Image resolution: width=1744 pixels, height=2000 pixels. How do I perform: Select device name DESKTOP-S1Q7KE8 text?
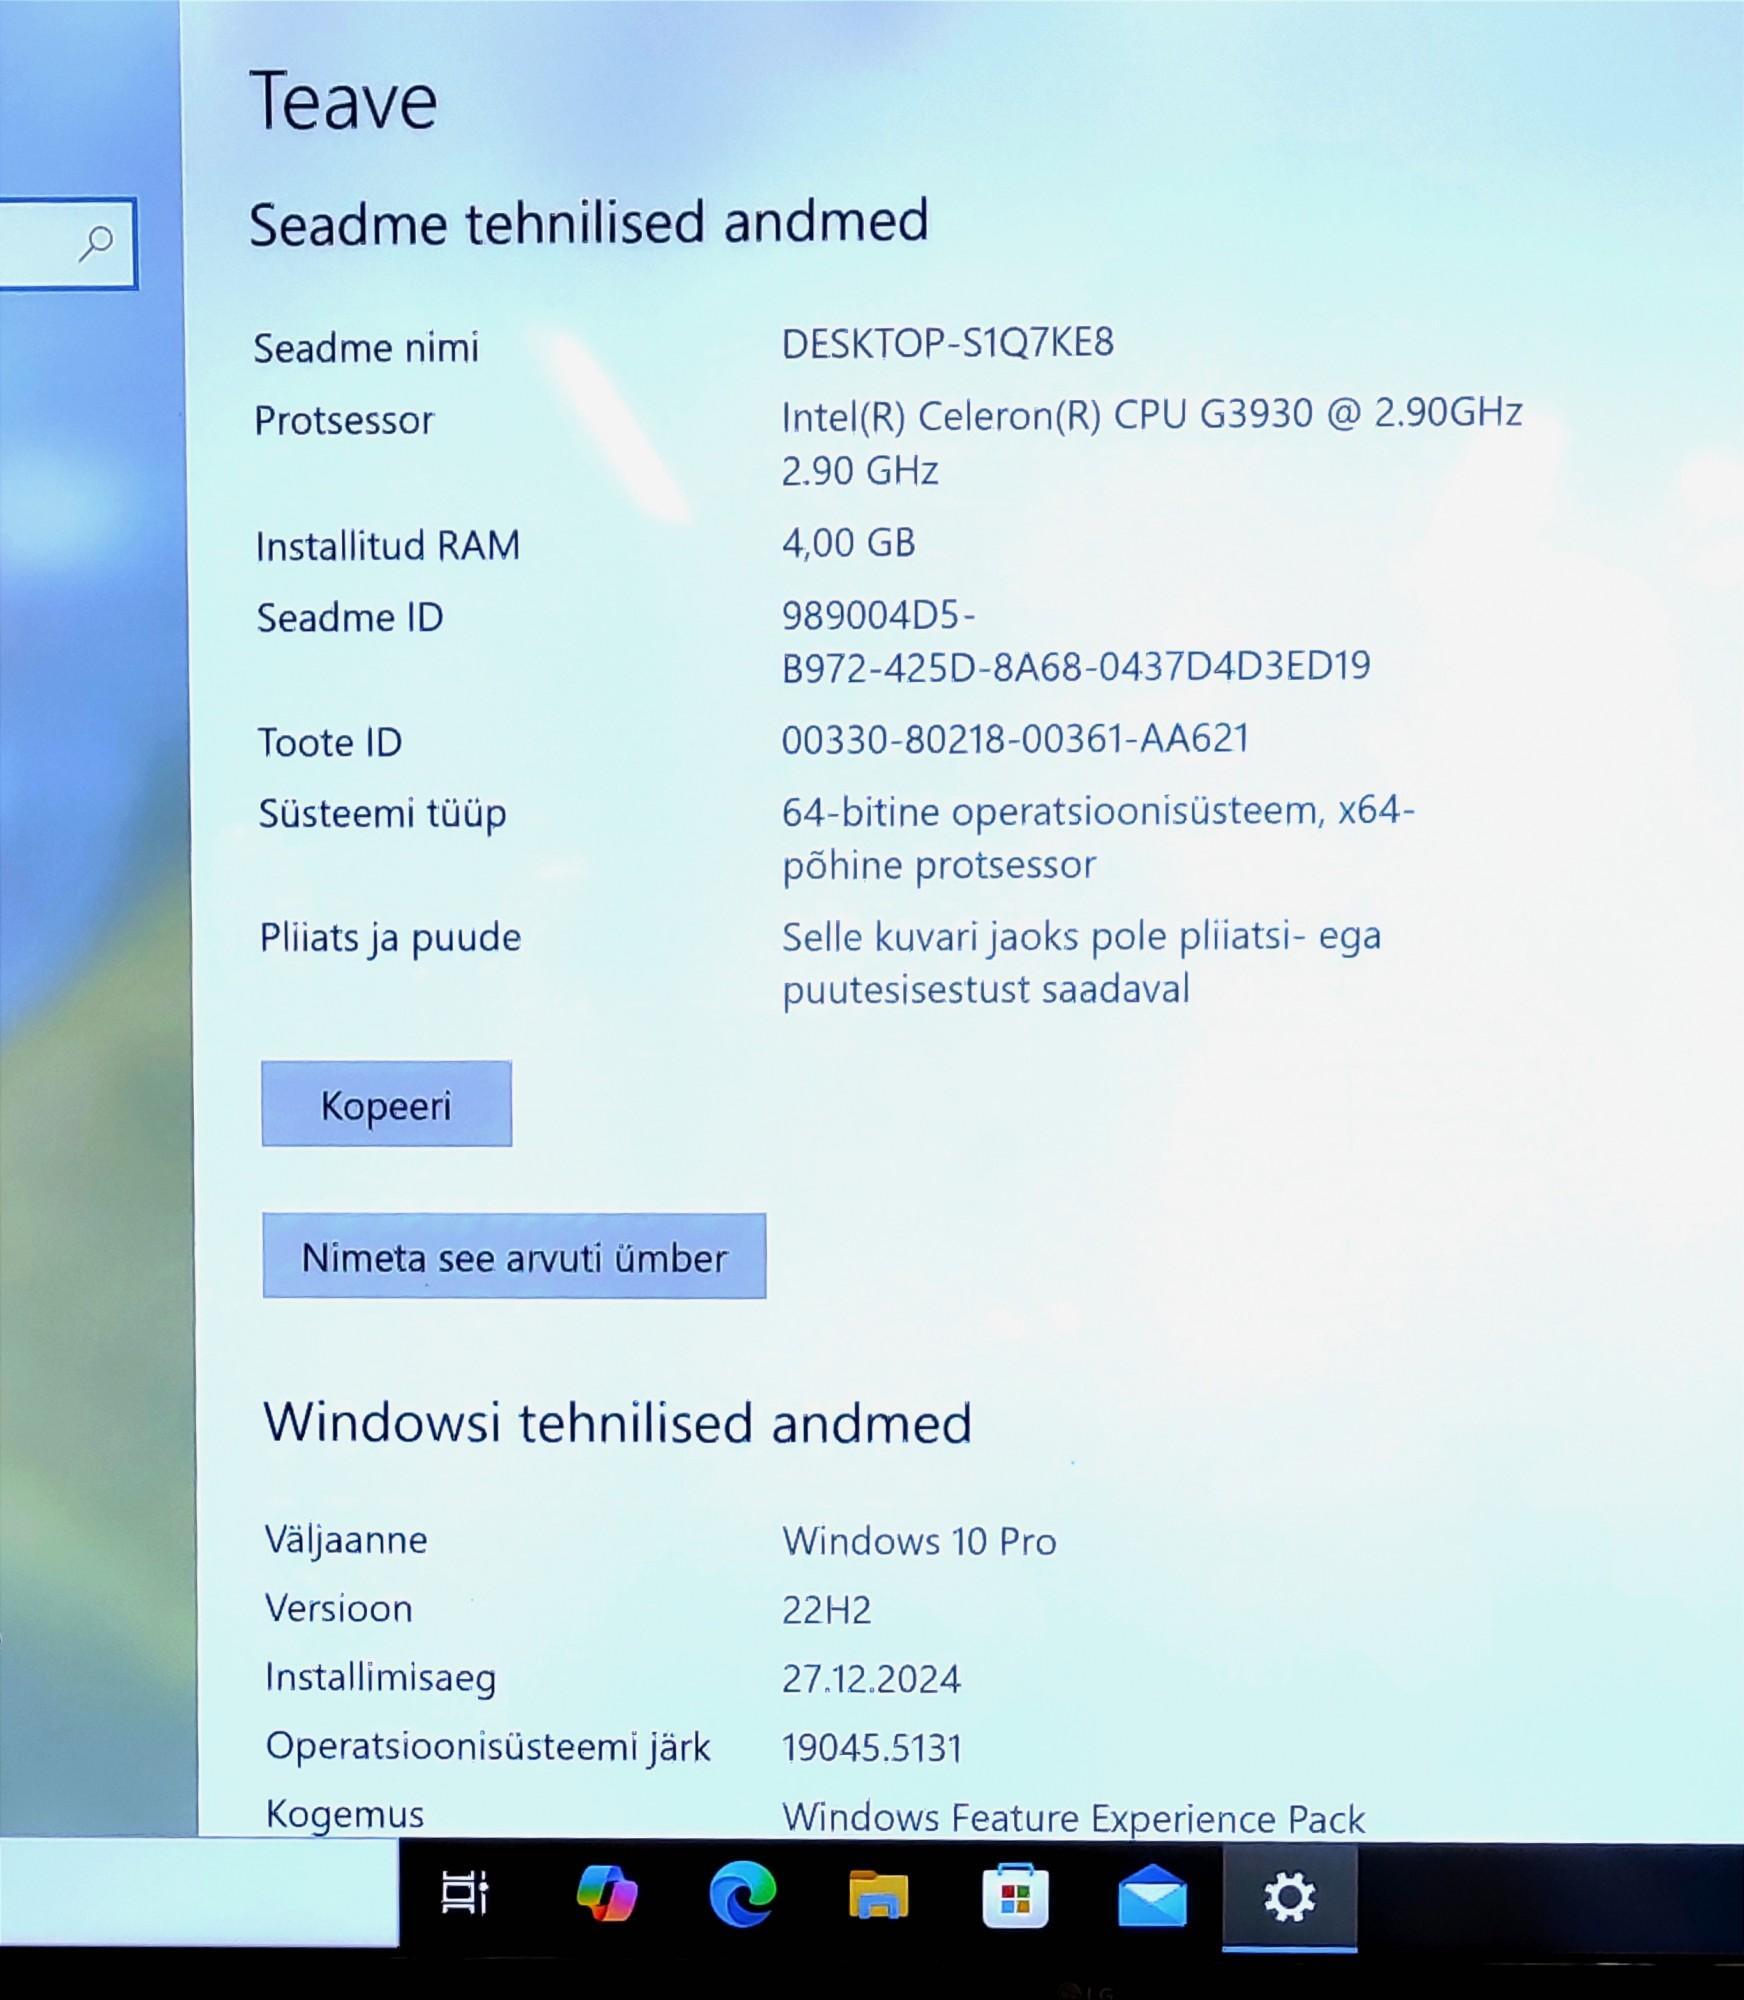947,343
